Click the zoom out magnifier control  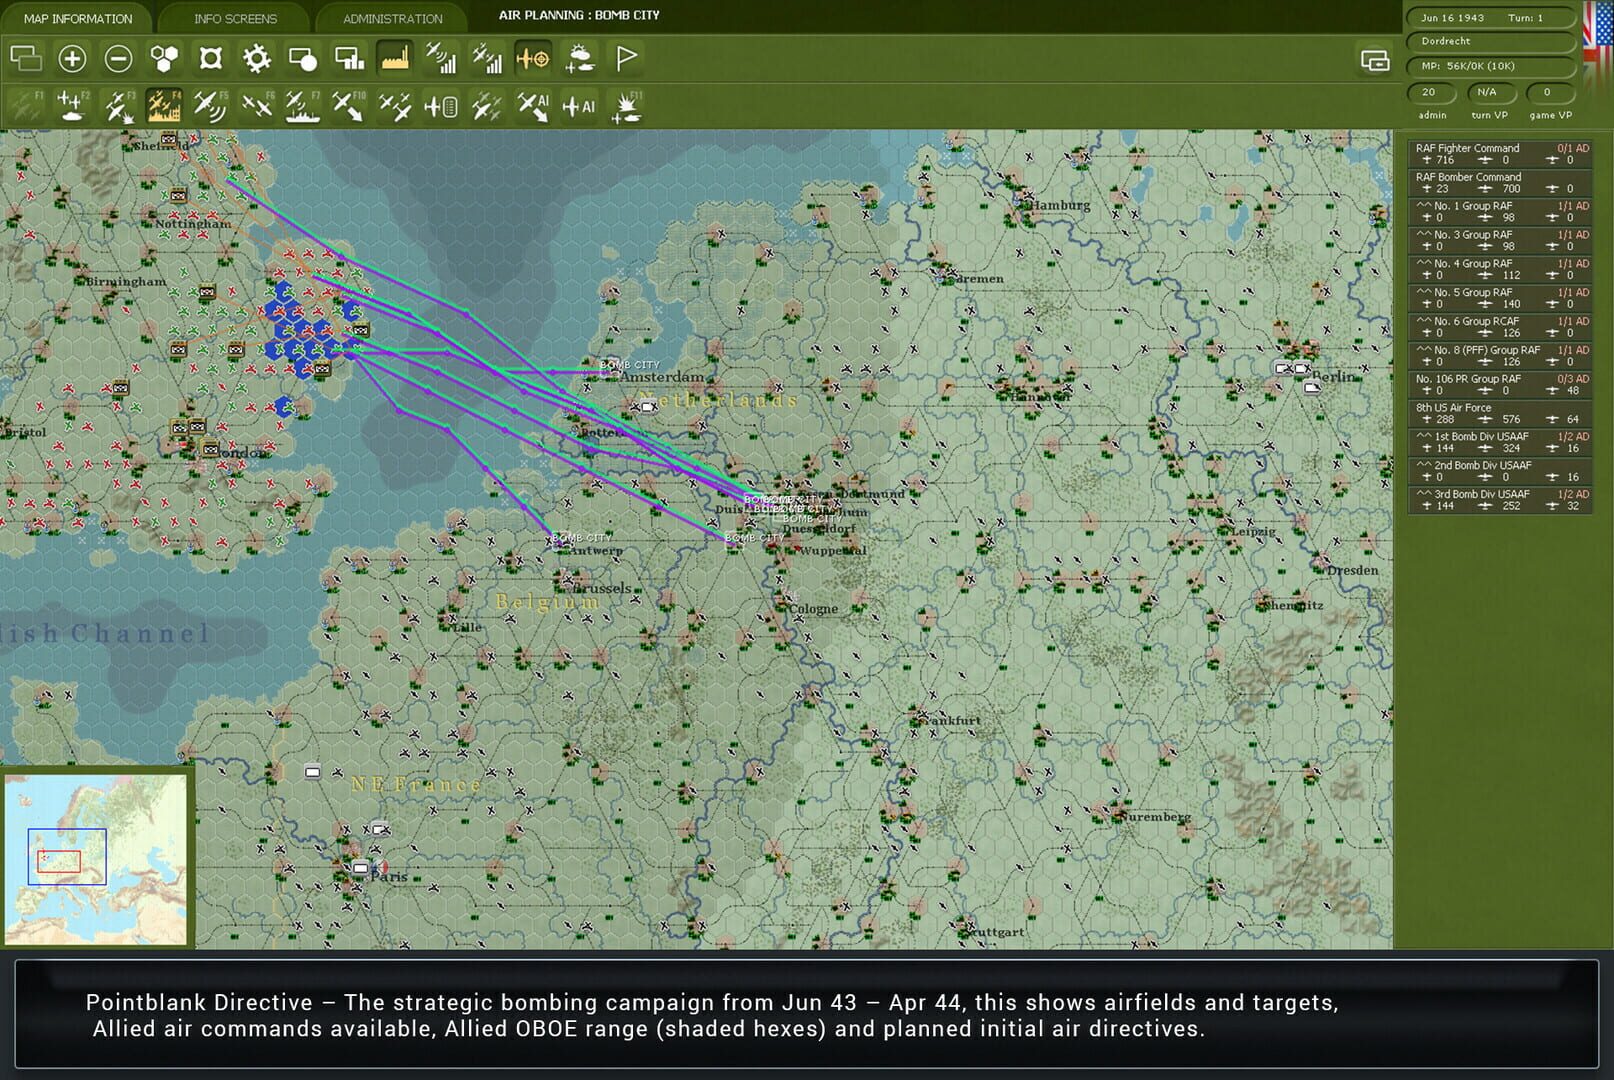[117, 60]
